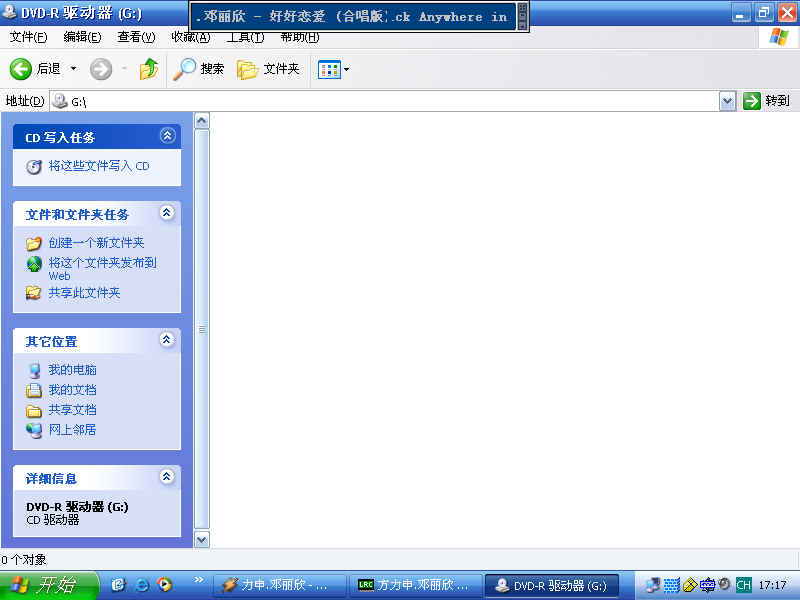
Task: Click the green Back arrow button
Action: [21, 69]
